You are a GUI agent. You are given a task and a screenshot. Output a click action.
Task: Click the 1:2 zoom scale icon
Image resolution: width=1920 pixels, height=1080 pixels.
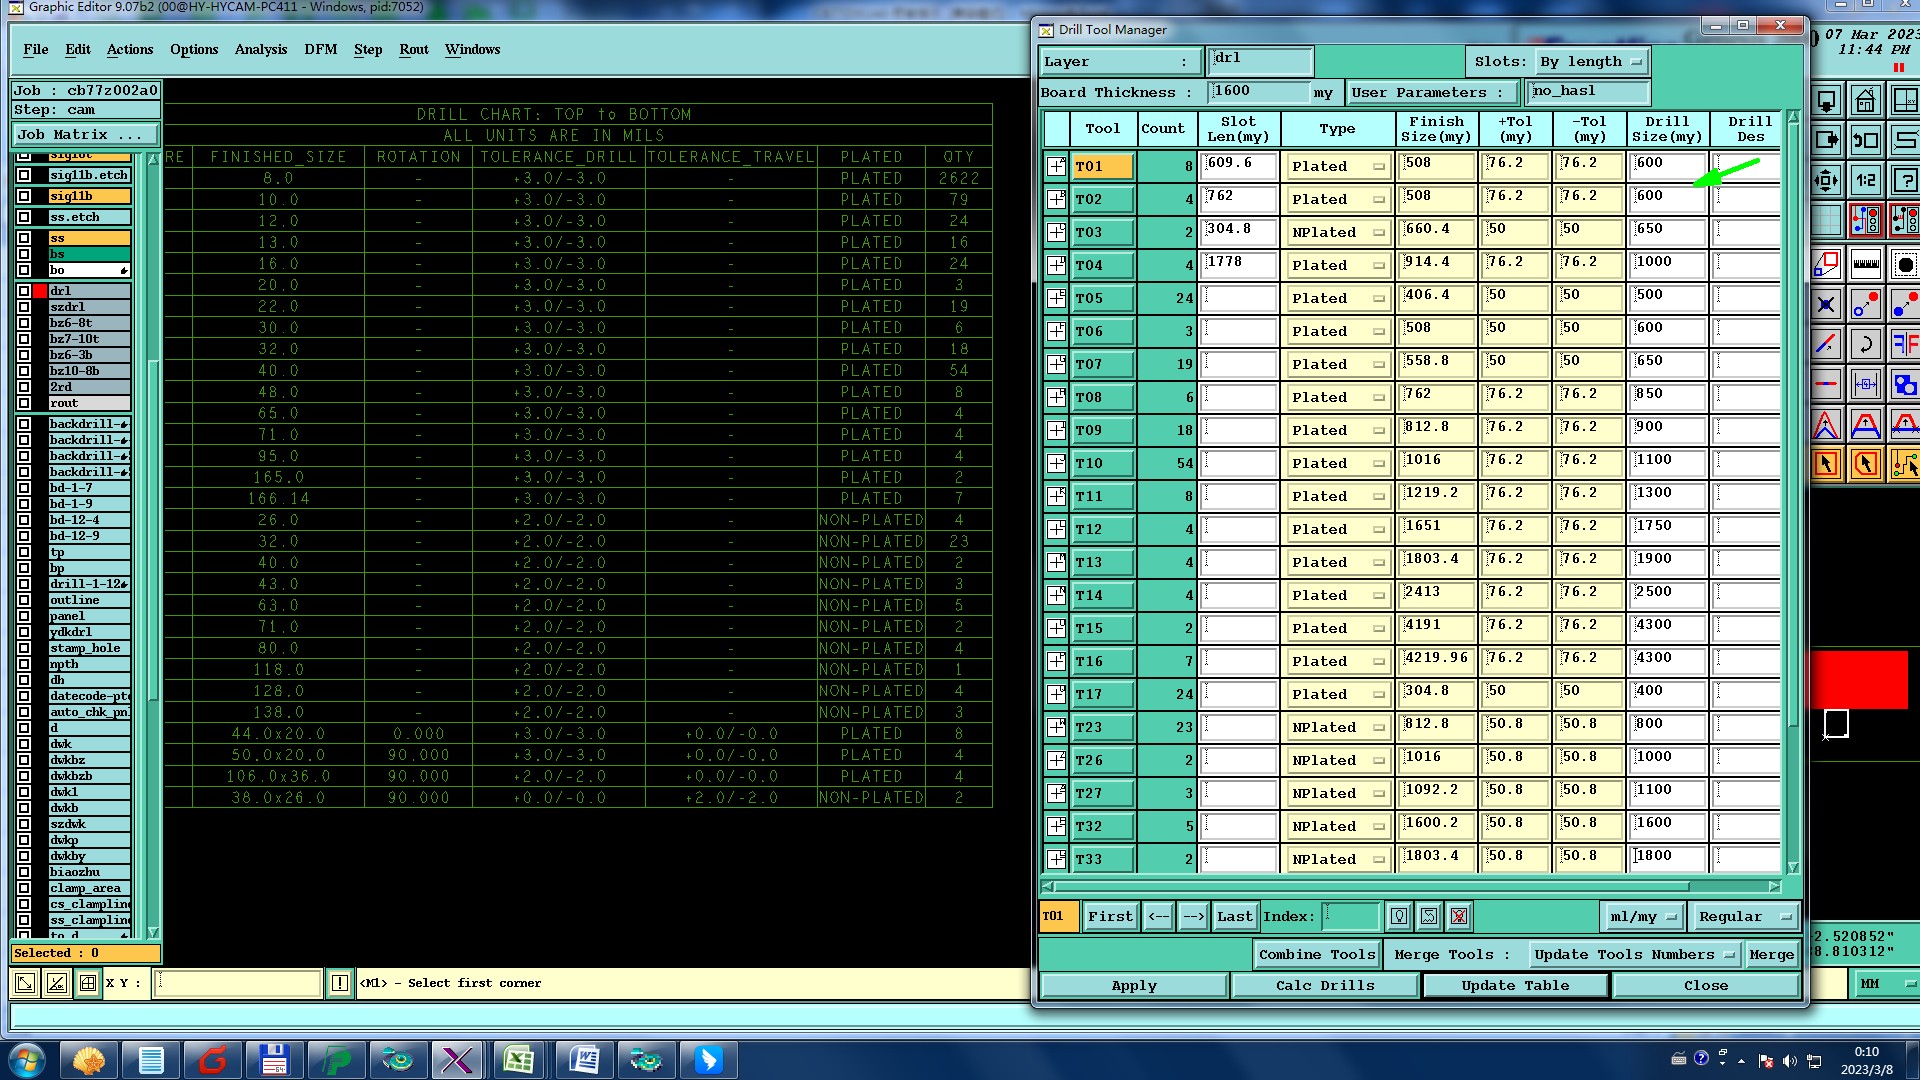point(1865,181)
